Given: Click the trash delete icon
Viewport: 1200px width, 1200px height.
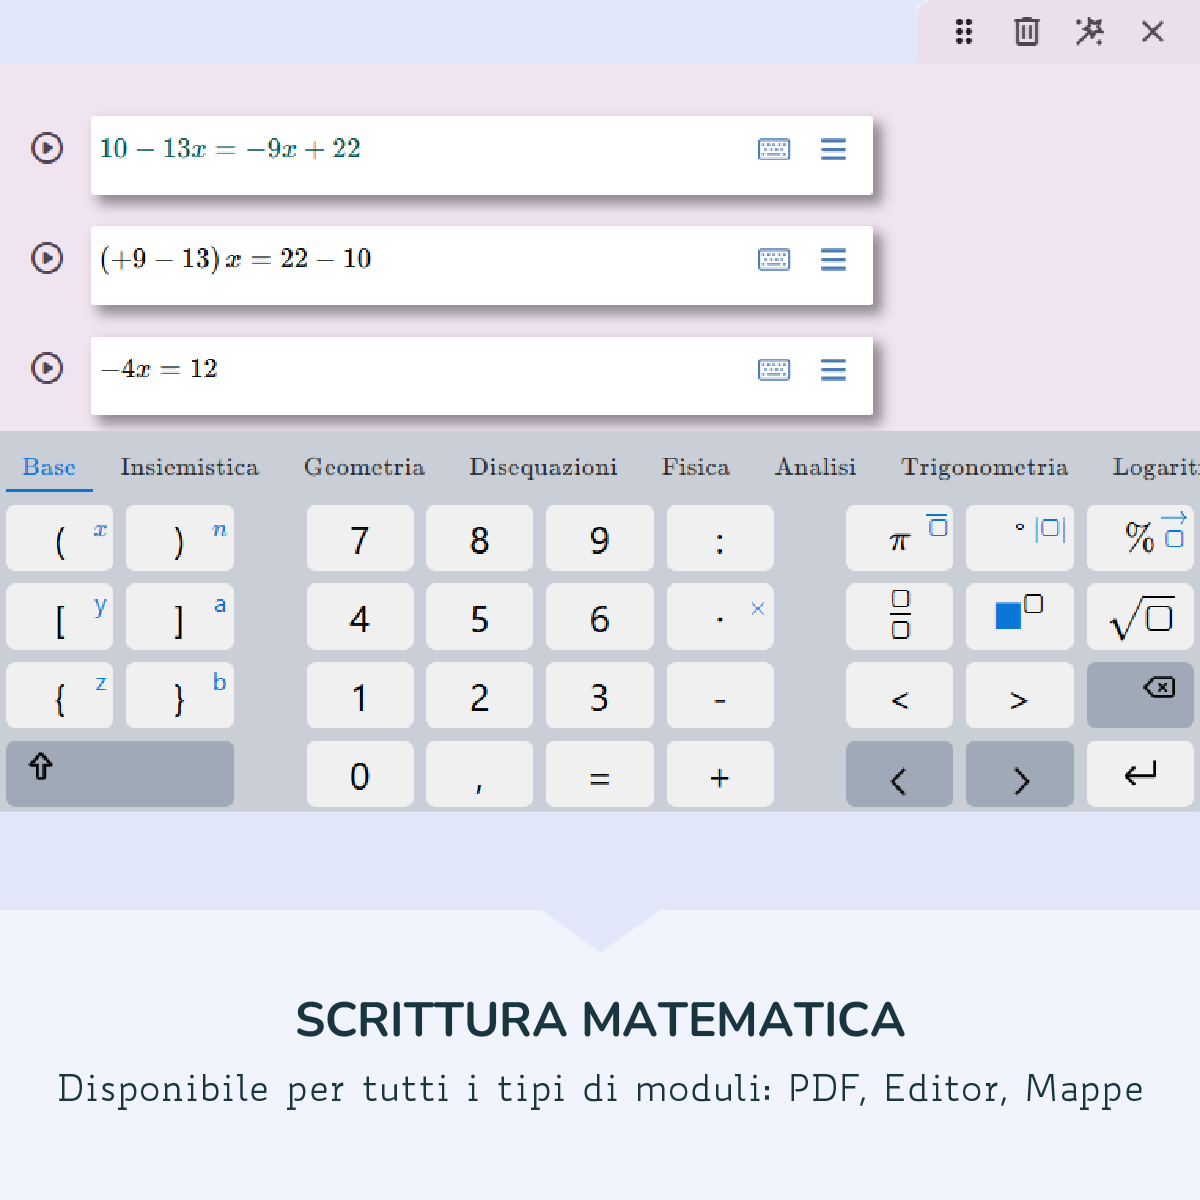Looking at the screenshot, I should [x=1027, y=32].
